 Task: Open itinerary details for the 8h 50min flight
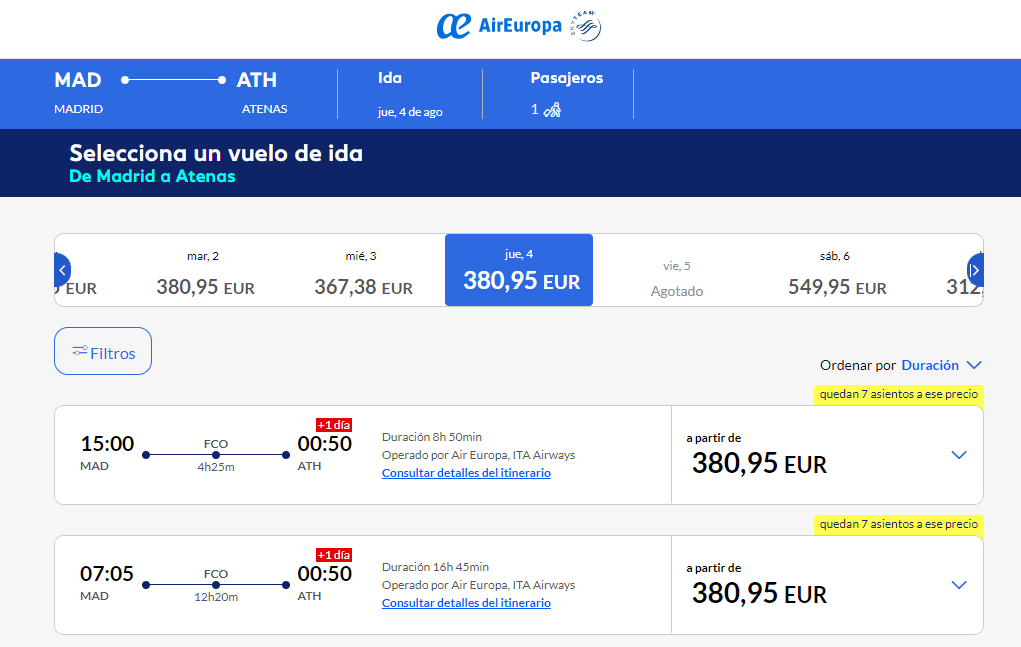[x=466, y=473]
